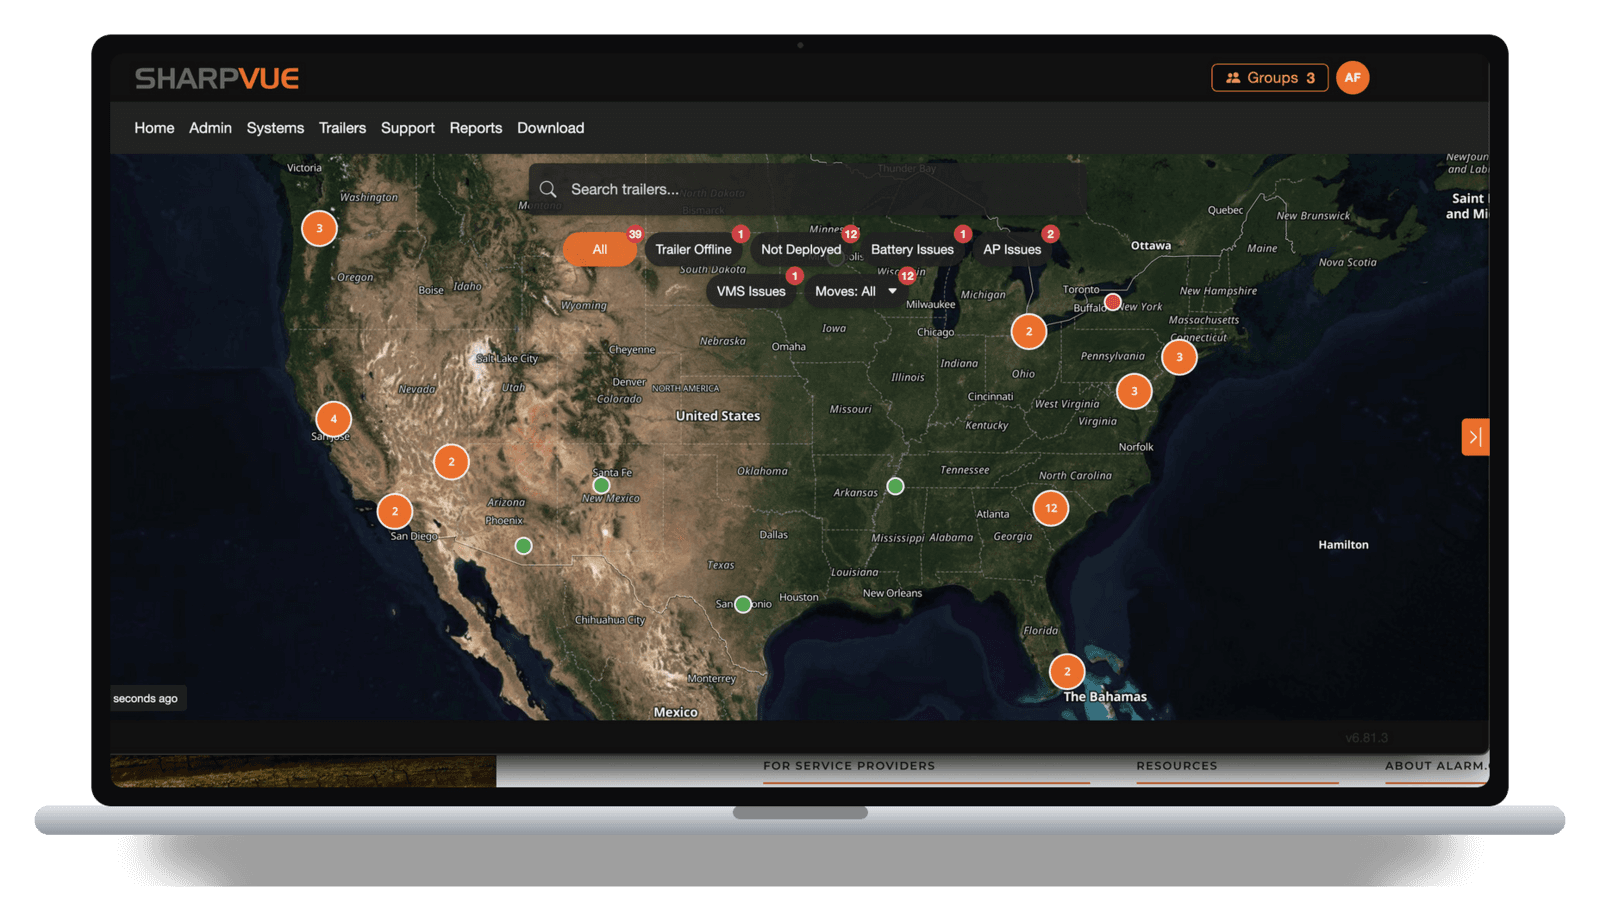Open the Trailers menu

(342, 128)
